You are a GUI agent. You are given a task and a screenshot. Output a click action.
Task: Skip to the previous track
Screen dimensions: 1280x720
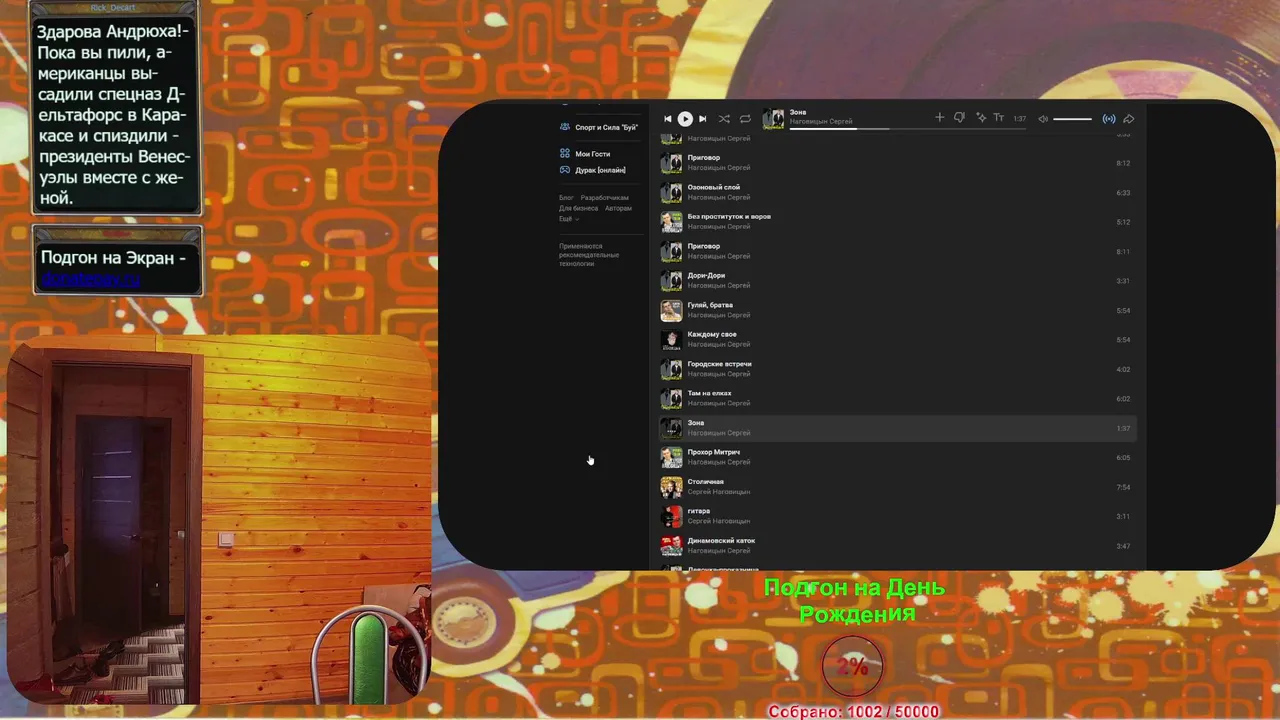pyautogui.click(x=668, y=119)
